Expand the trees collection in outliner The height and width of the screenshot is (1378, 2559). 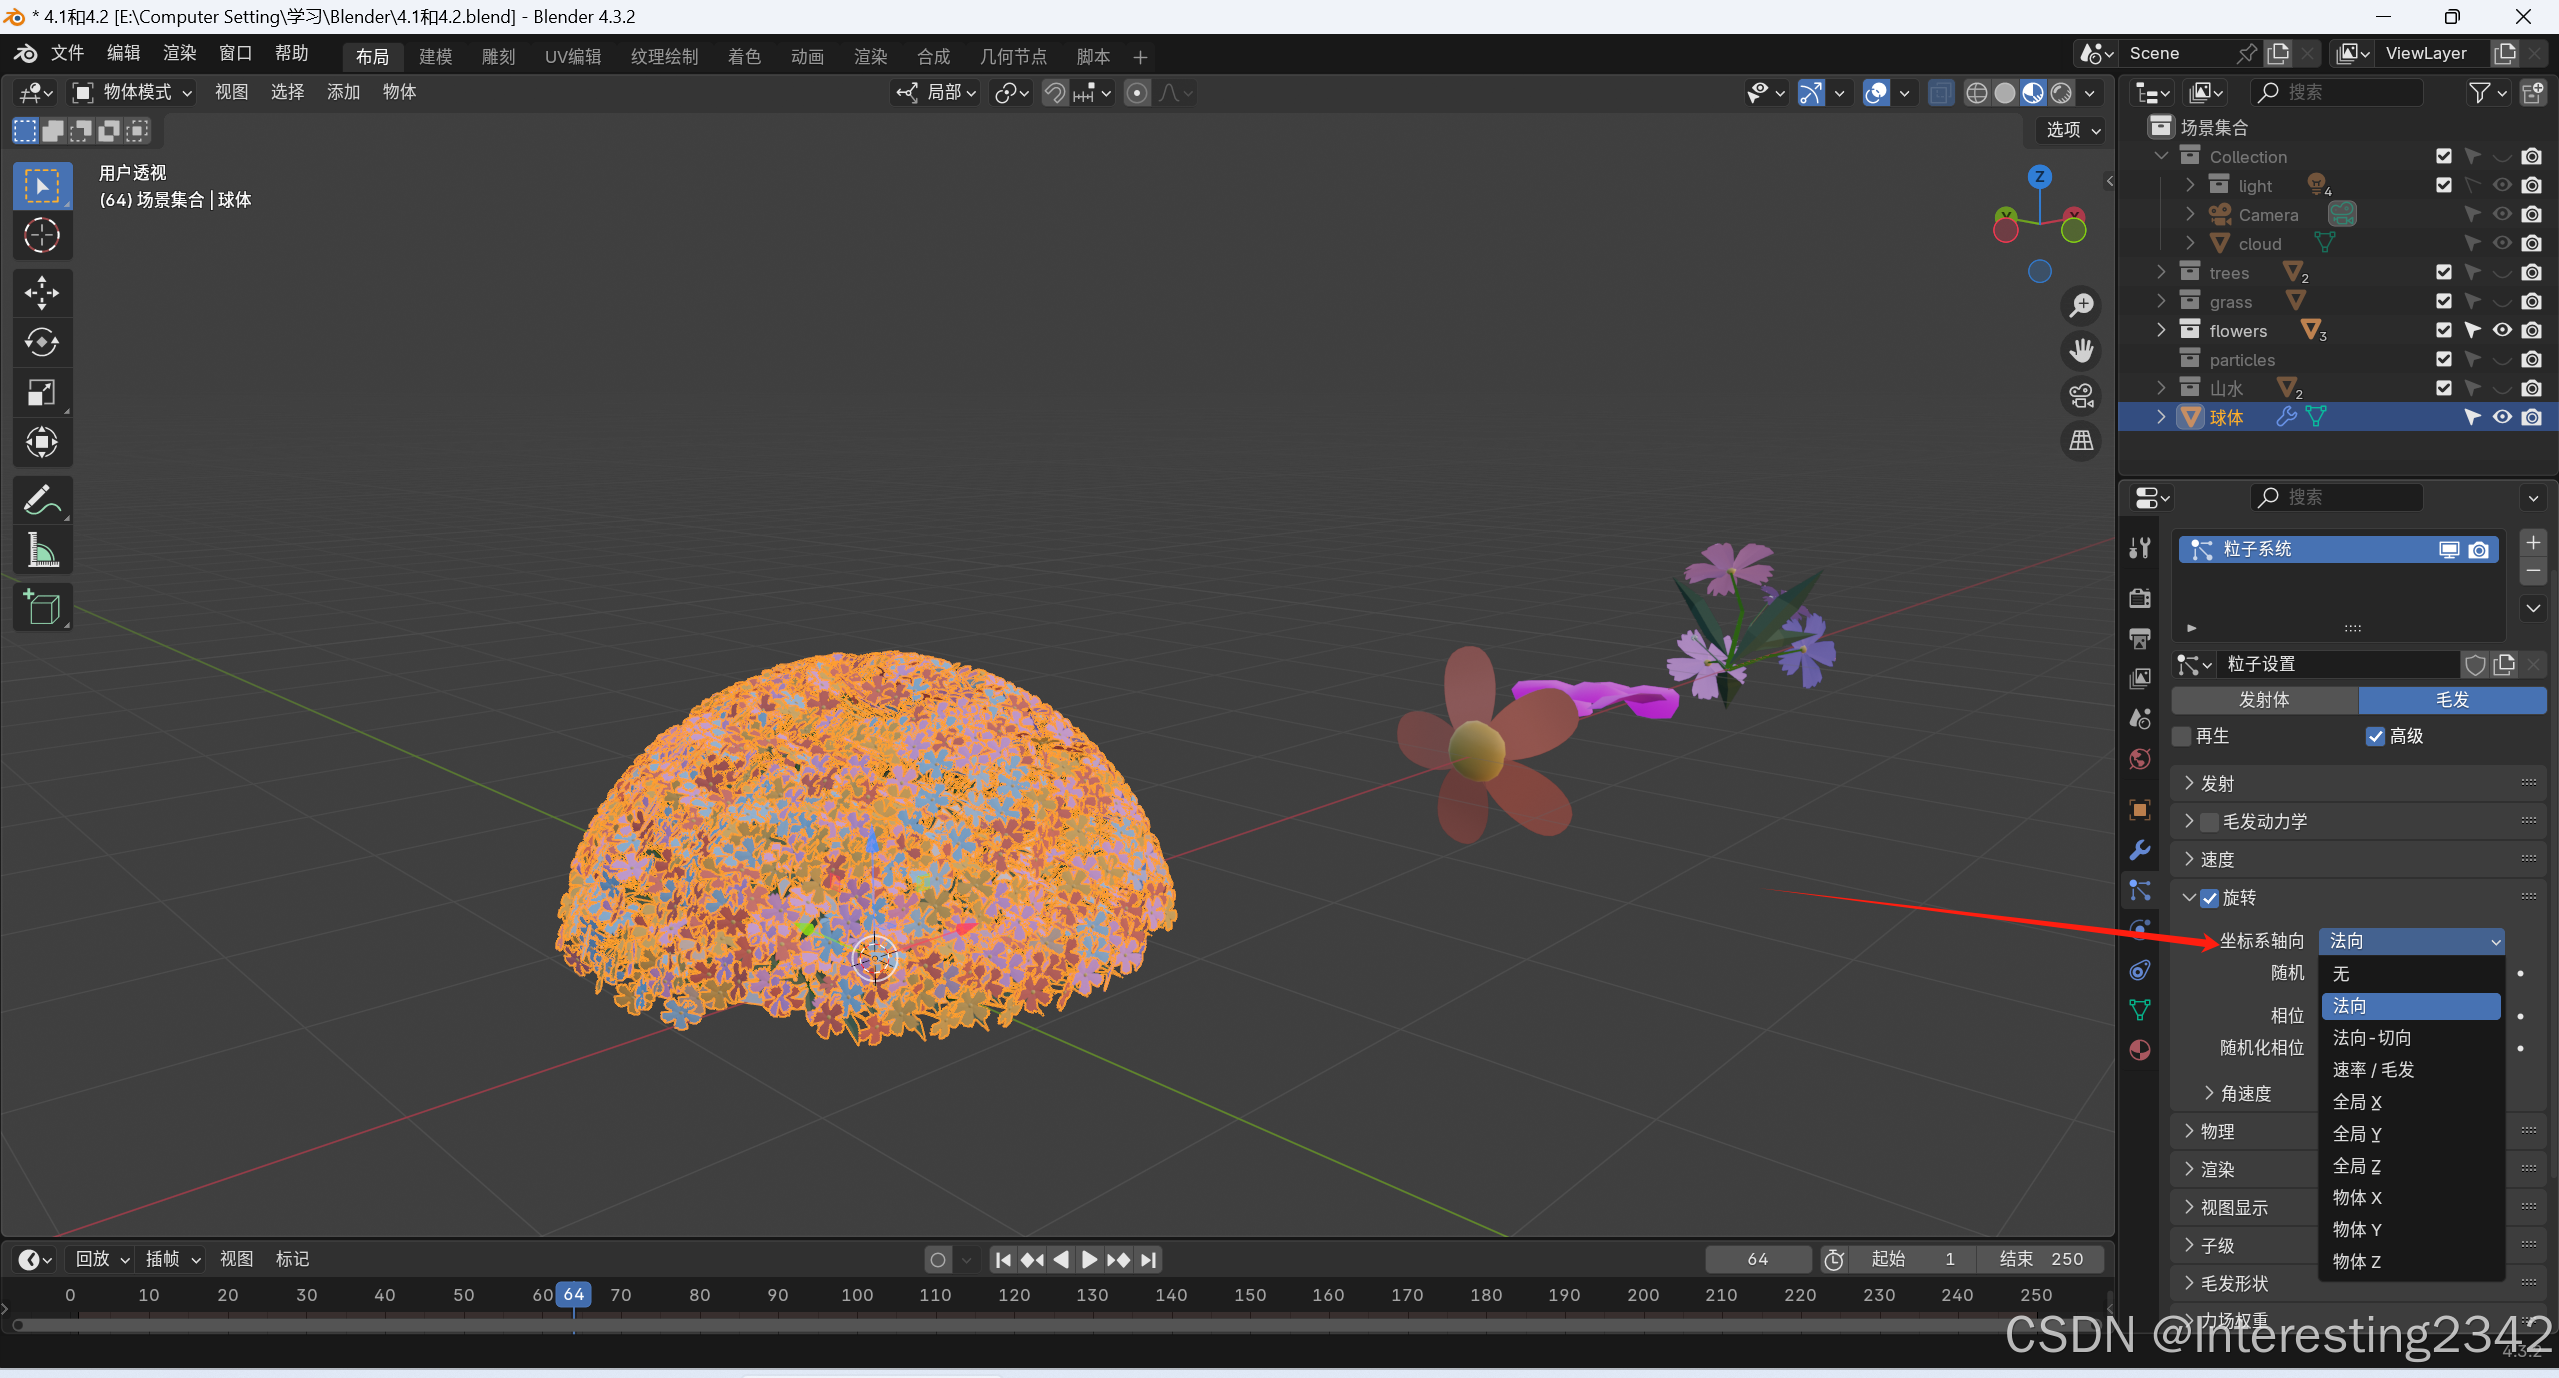[x=2161, y=272]
